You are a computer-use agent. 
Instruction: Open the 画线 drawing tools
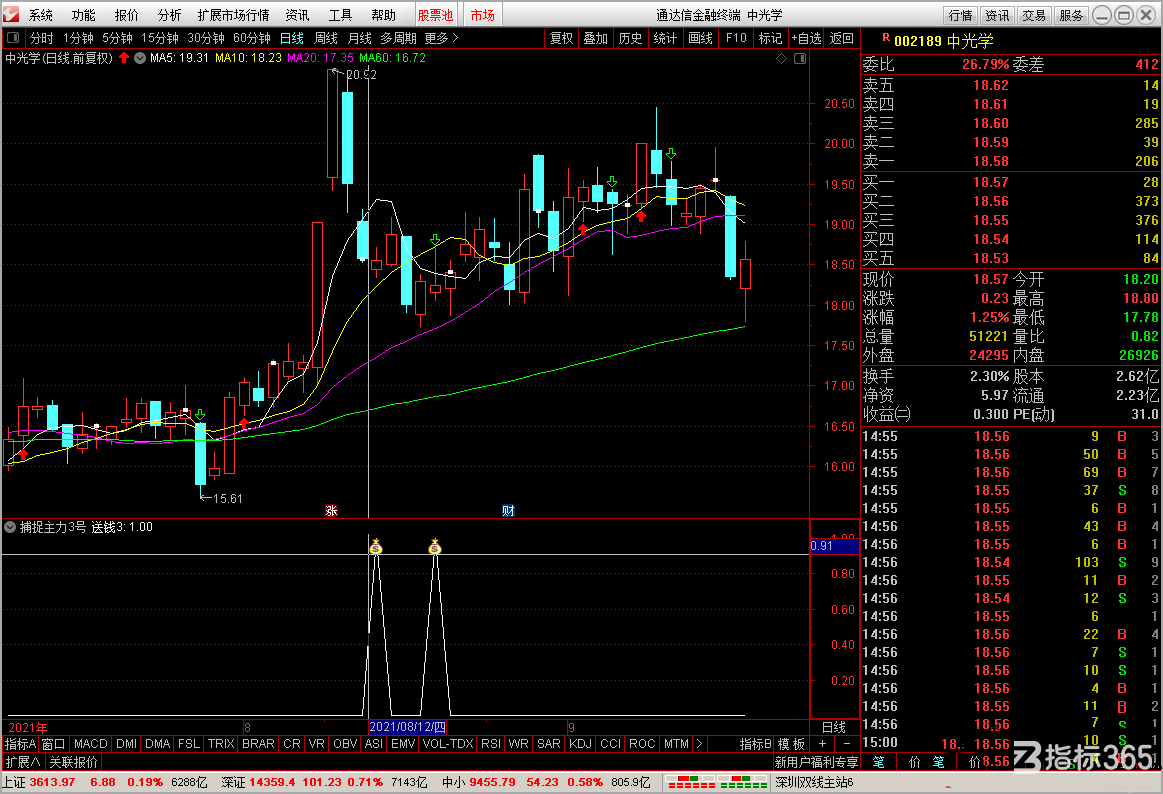(700, 38)
